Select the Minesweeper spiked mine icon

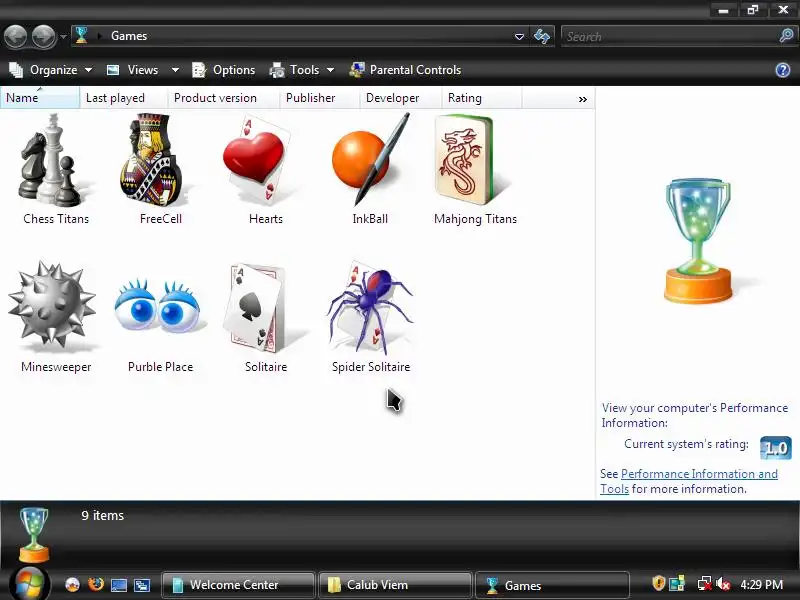(x=52, y=305)
